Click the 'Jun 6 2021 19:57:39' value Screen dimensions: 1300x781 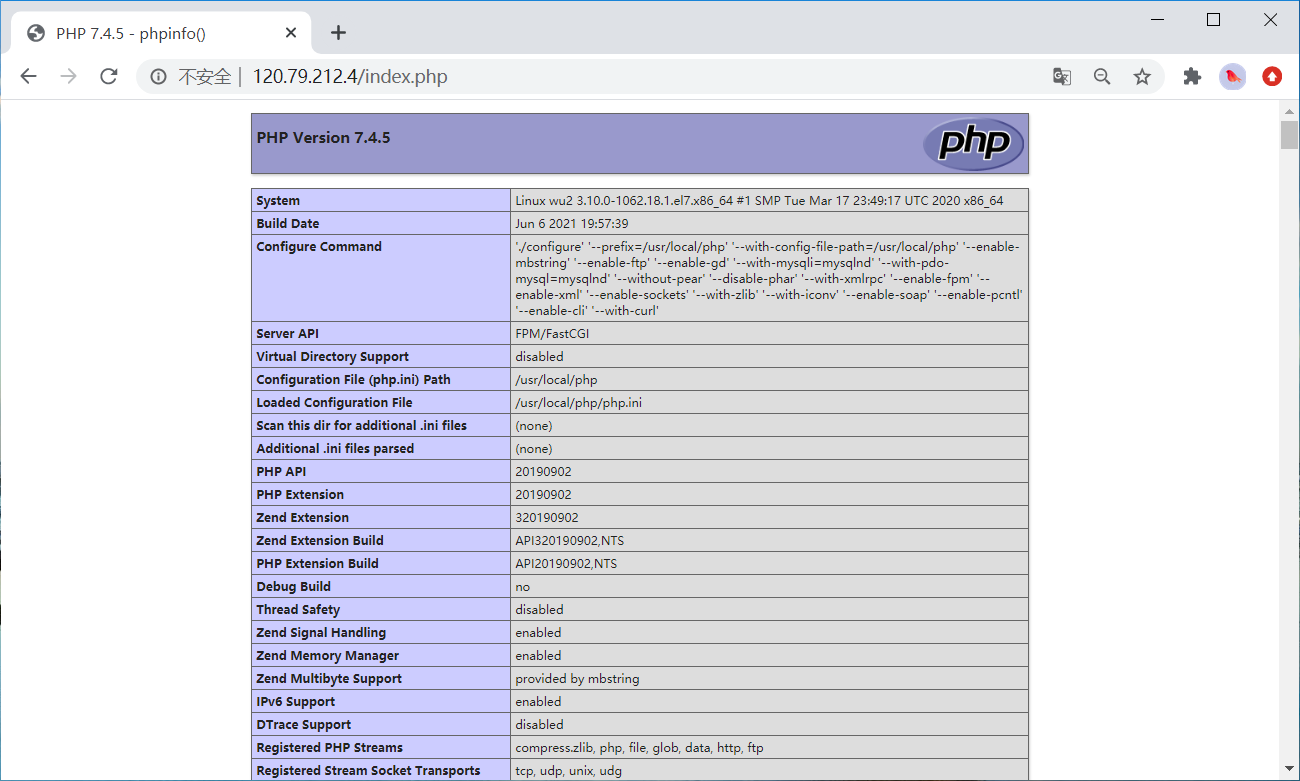[x=572, y=224]
